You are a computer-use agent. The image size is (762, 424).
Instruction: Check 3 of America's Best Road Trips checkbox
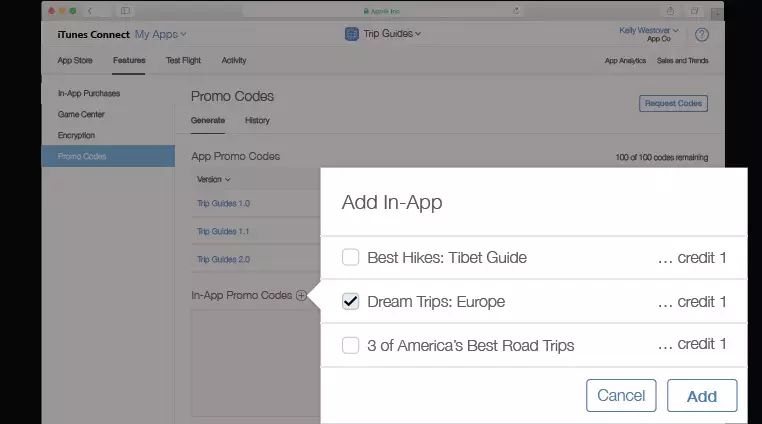coord(350,345)
